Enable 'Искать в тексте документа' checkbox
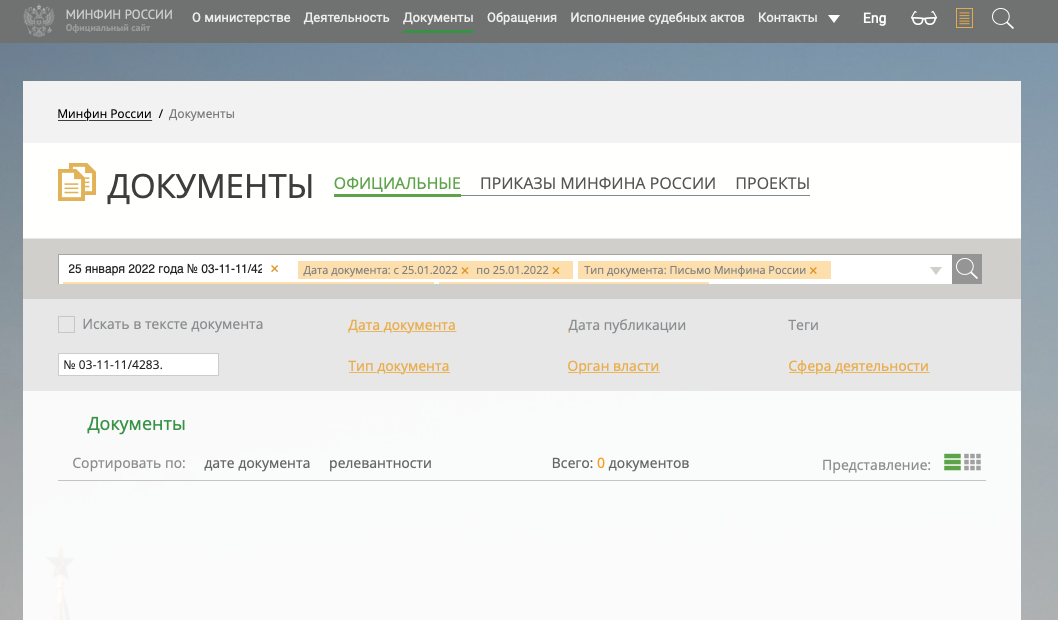This screenshot has width=1058, height=620. 66,325
